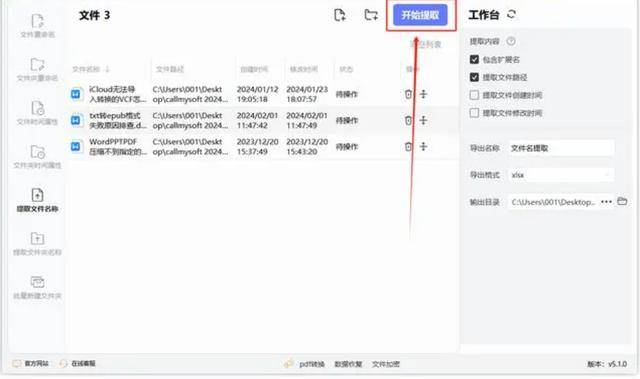Click the refresh icon beside 工作台
Image resolution: width=640 pixels, height=379 pixels.
(x=511, y=15)
